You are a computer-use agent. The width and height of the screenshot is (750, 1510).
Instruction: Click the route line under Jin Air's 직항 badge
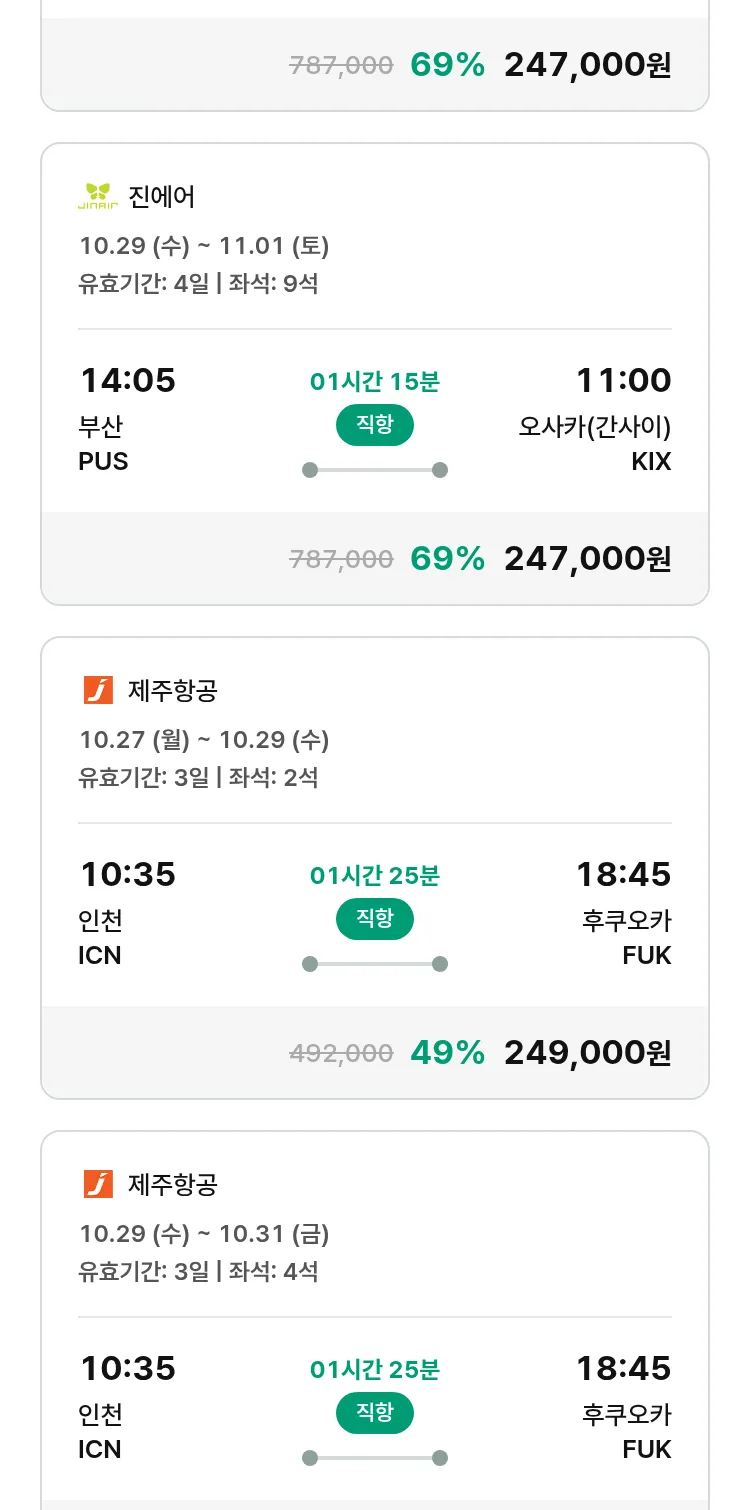click(x=374, y=470)
